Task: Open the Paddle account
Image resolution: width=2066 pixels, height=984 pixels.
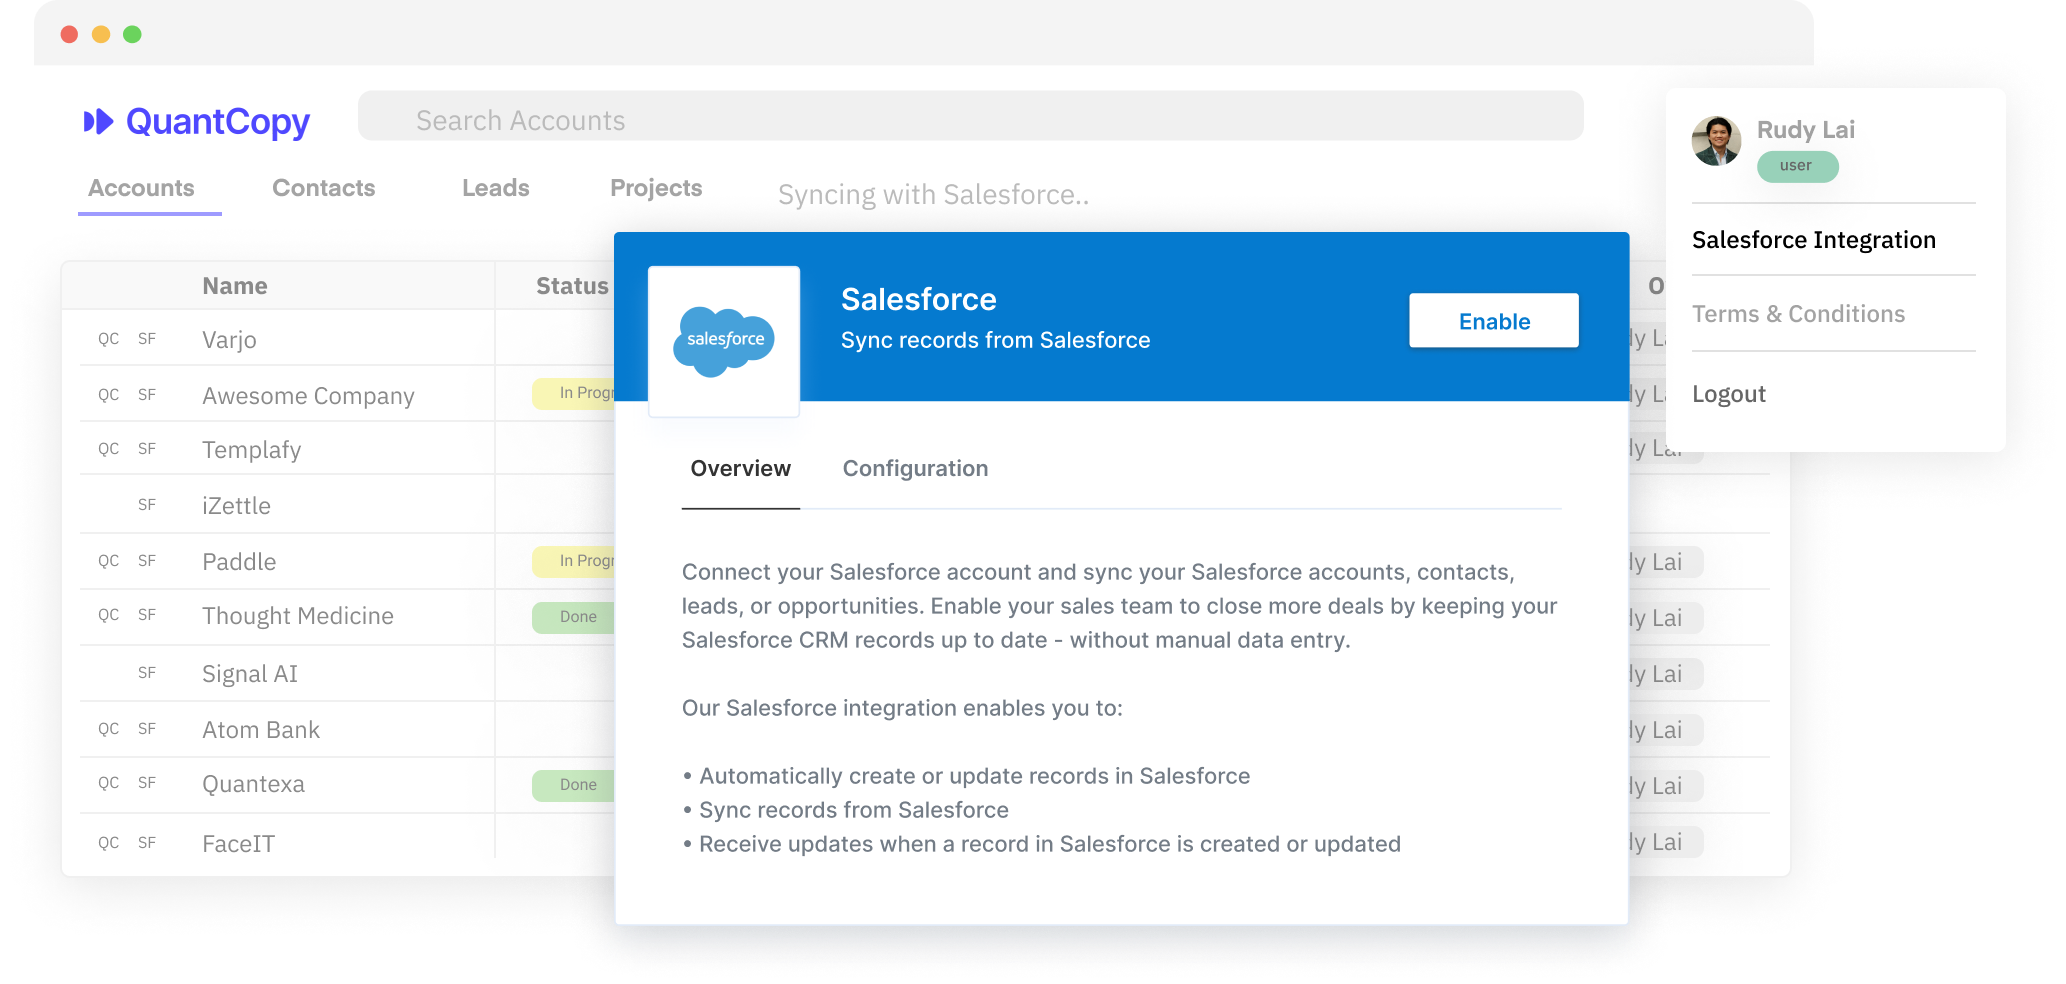Action: coord(239,562)
